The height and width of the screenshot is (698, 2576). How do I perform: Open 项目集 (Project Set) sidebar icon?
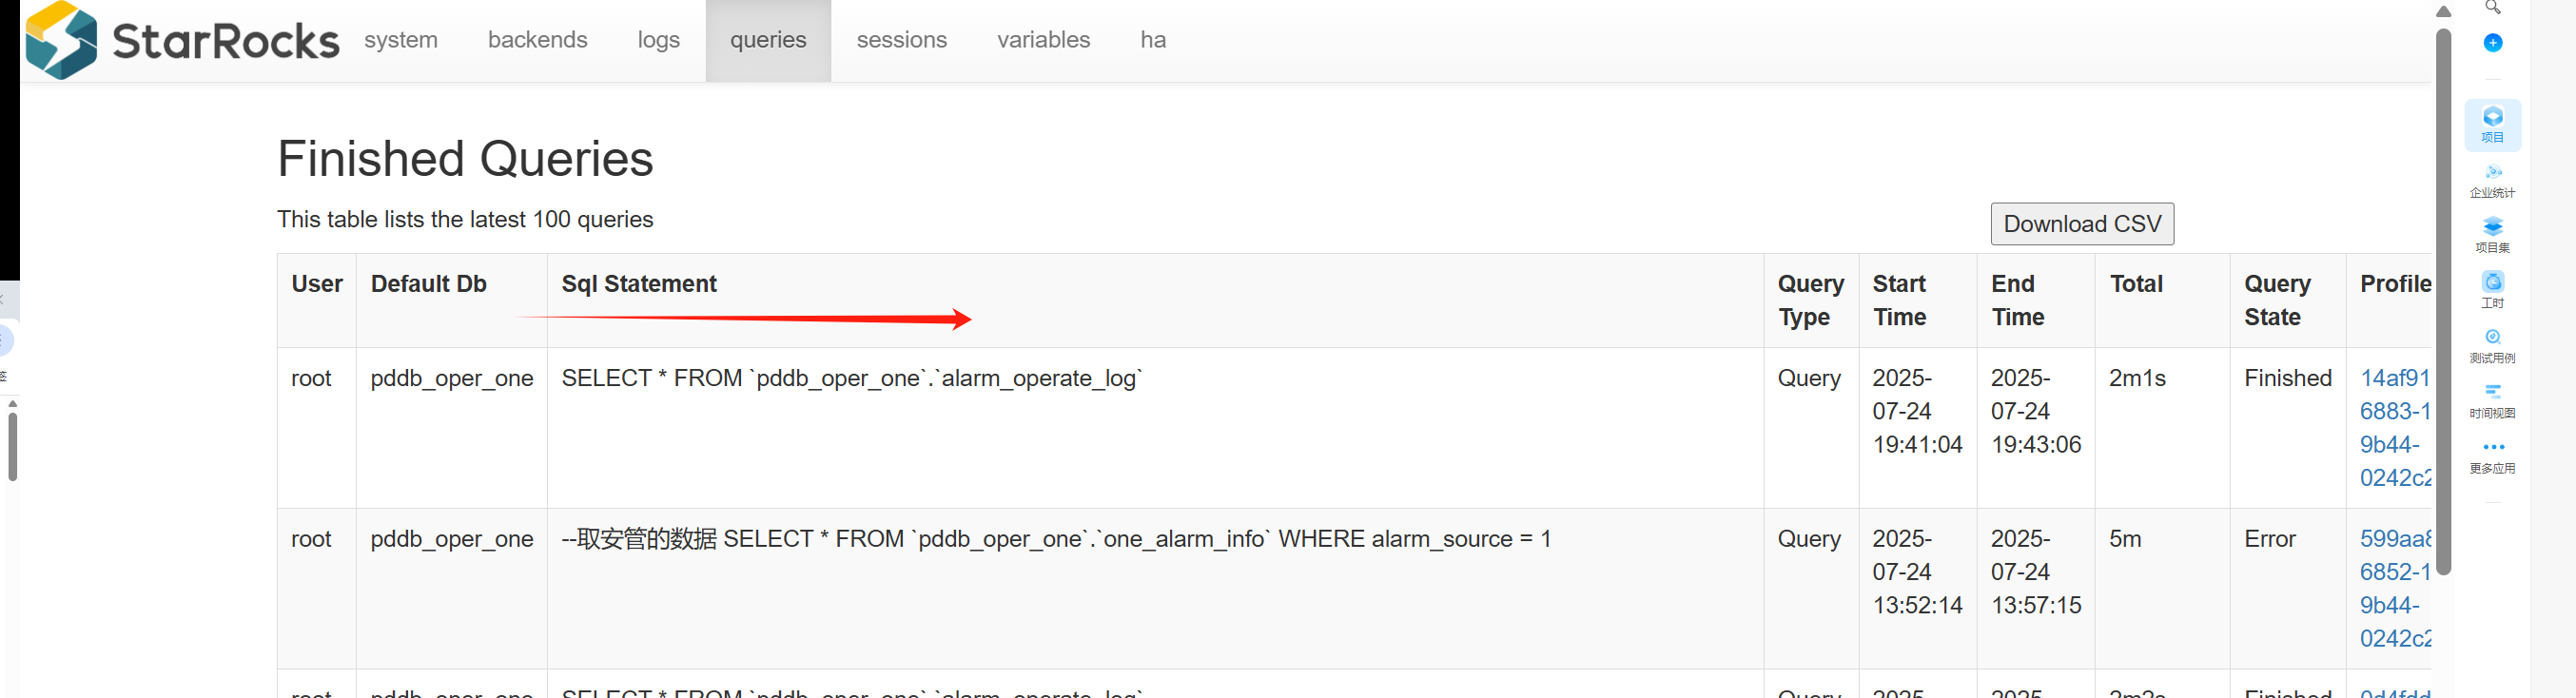click(x=2492, y=235)
